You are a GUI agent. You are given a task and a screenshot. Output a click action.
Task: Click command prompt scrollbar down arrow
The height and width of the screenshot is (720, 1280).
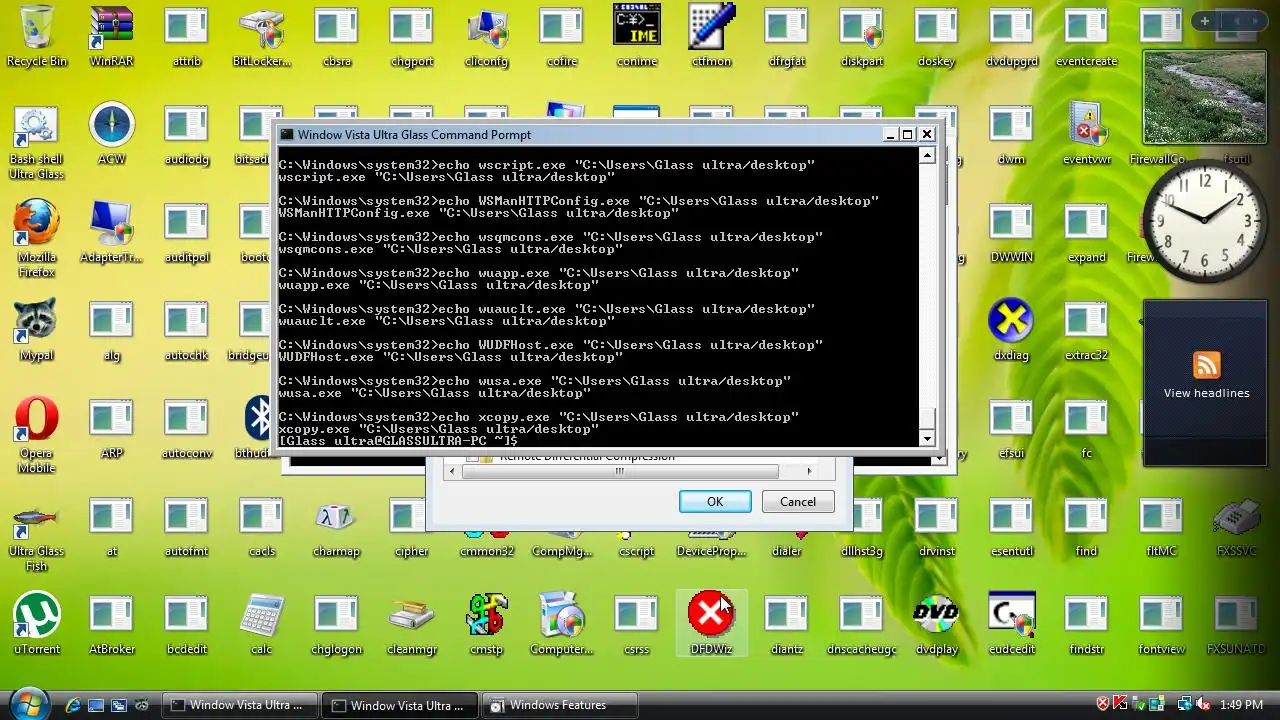point(927,438)
